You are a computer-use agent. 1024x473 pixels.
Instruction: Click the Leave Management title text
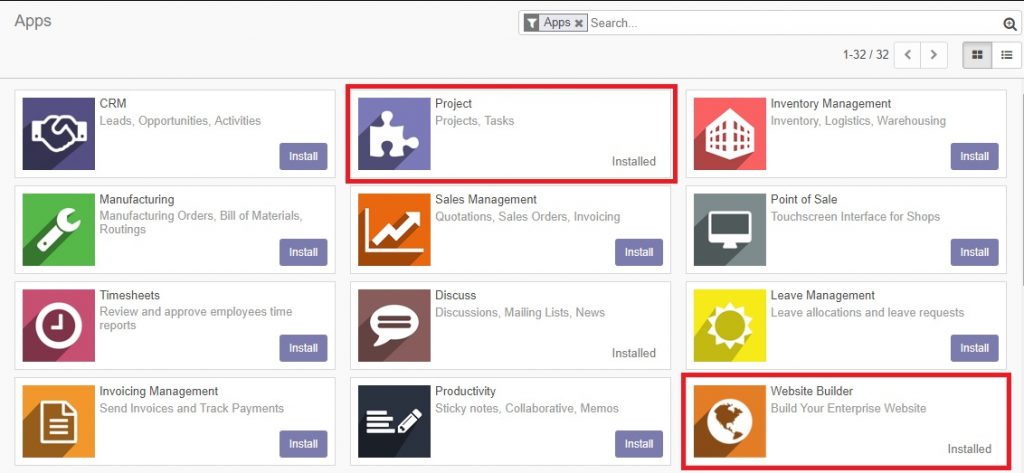coord(822,295)
